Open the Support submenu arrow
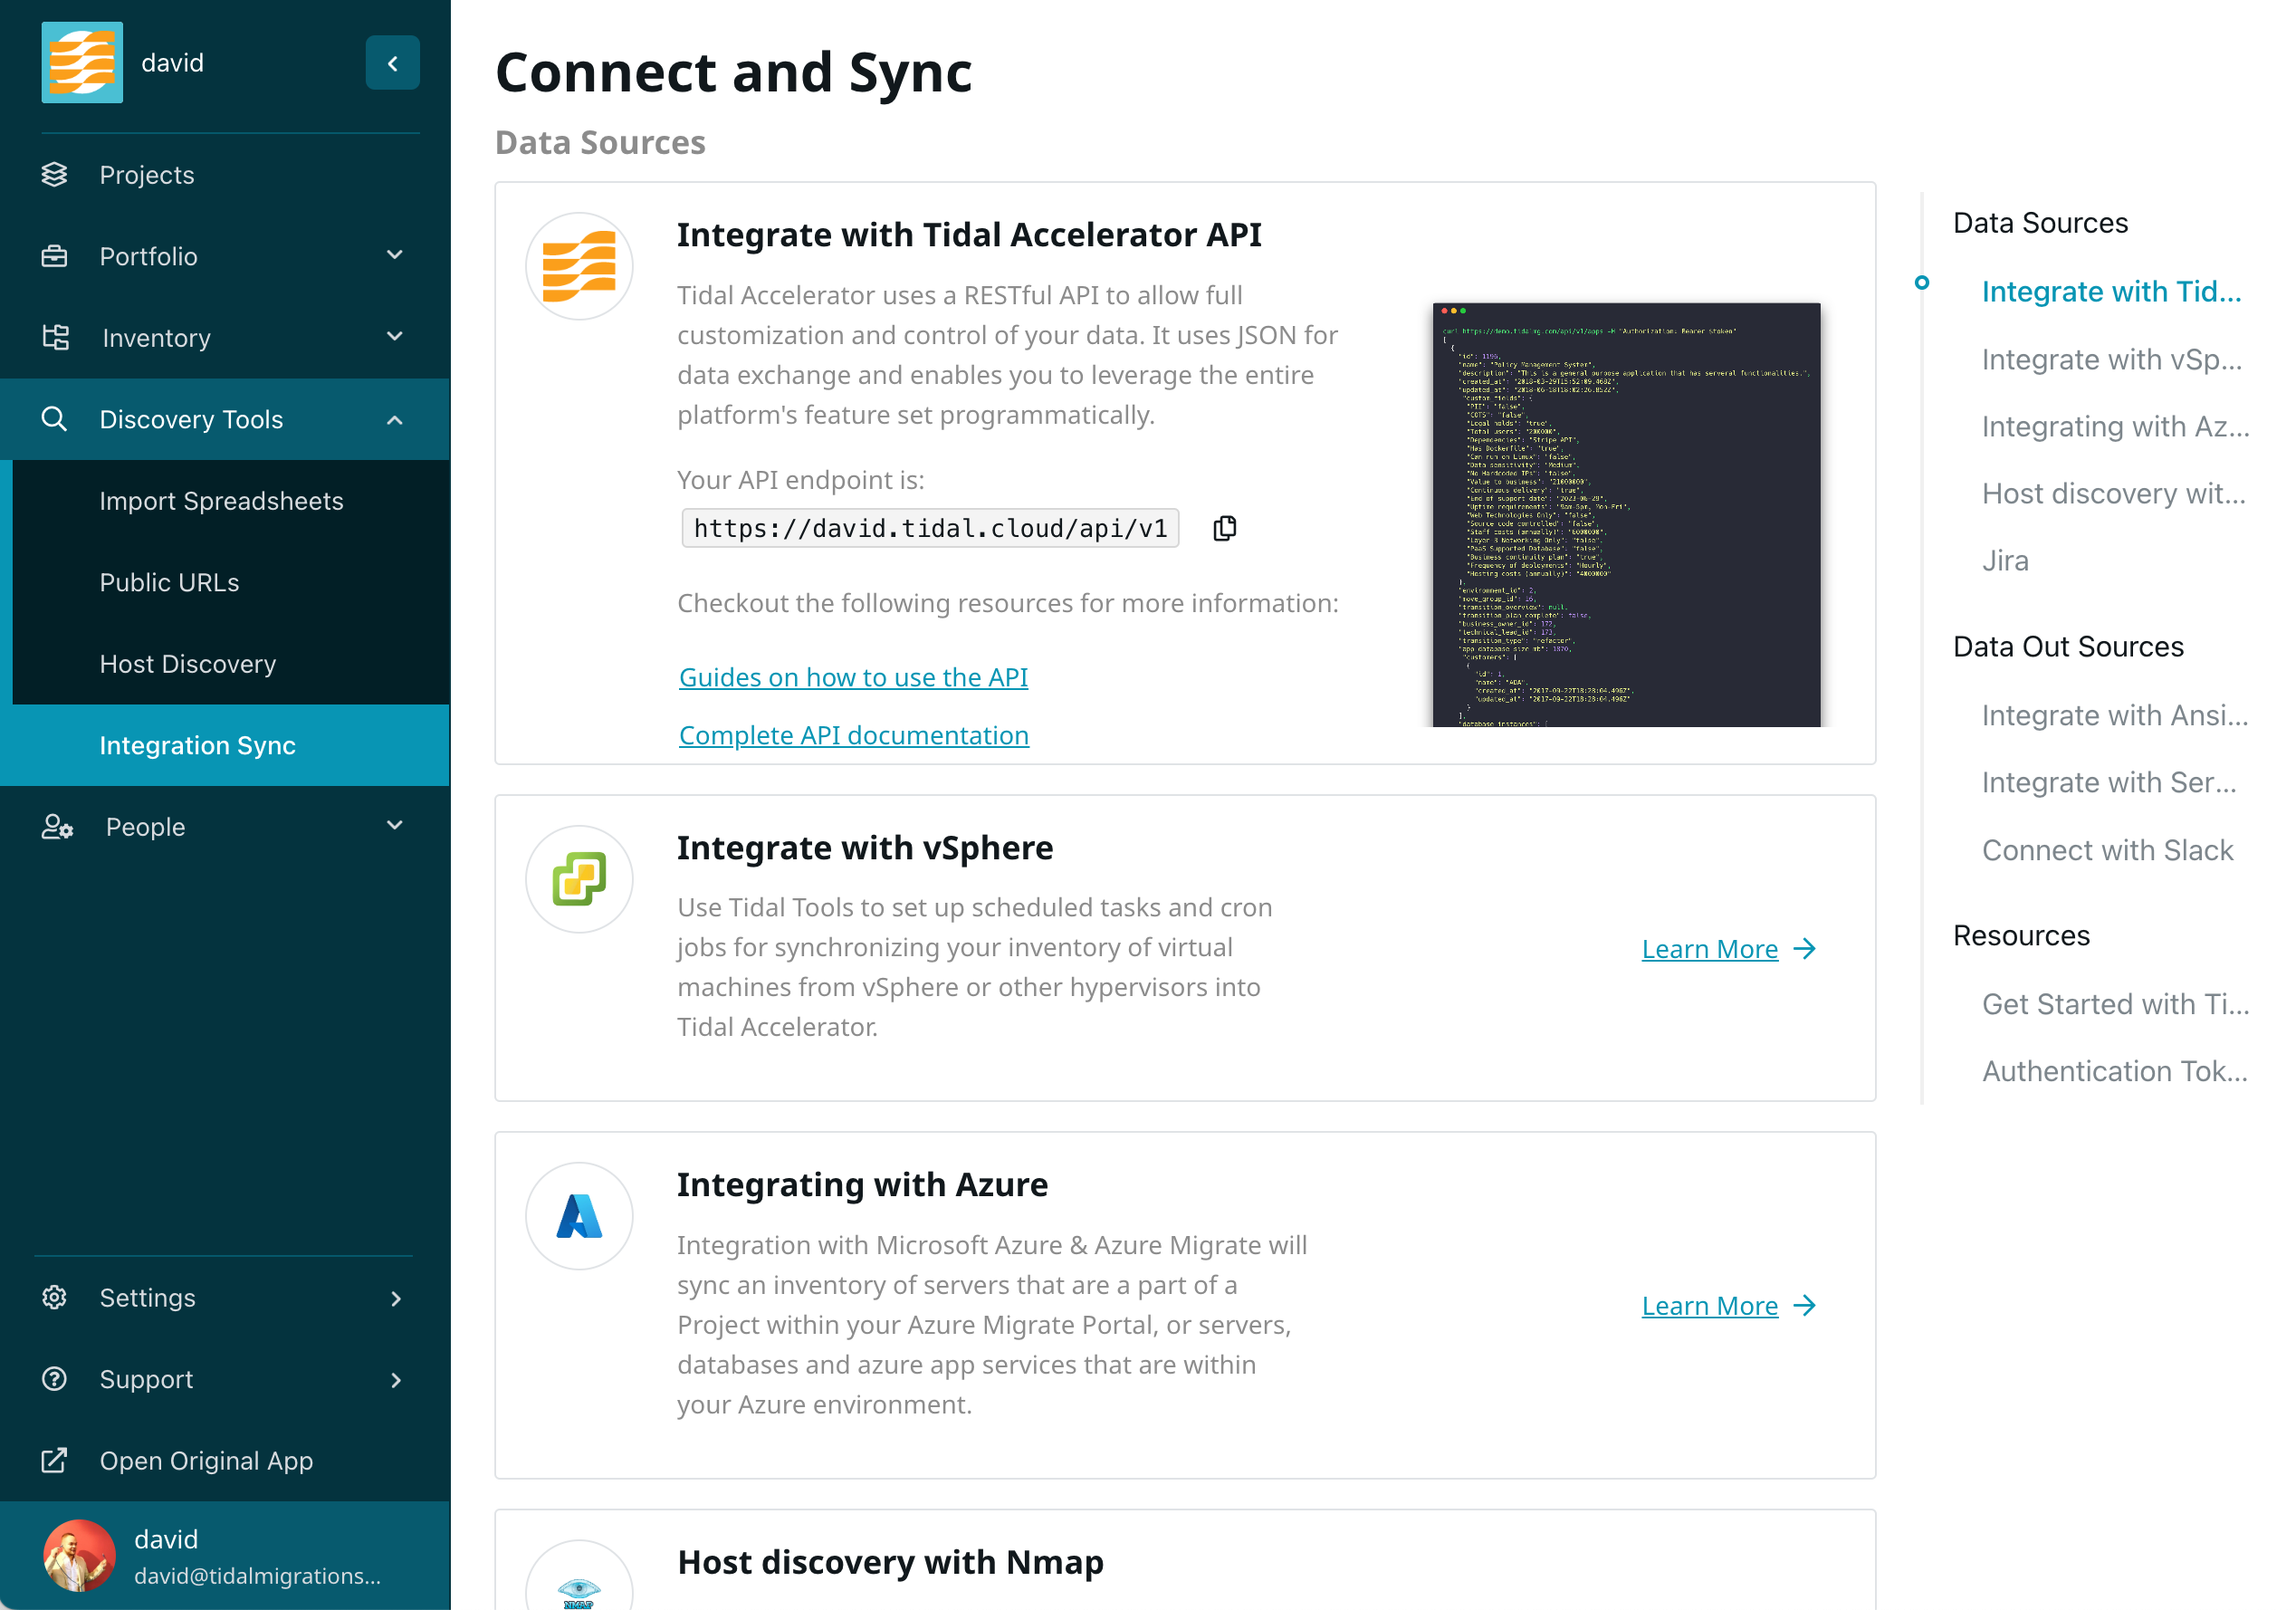The image size is (2296, 1610). [x=396, y=1380]
